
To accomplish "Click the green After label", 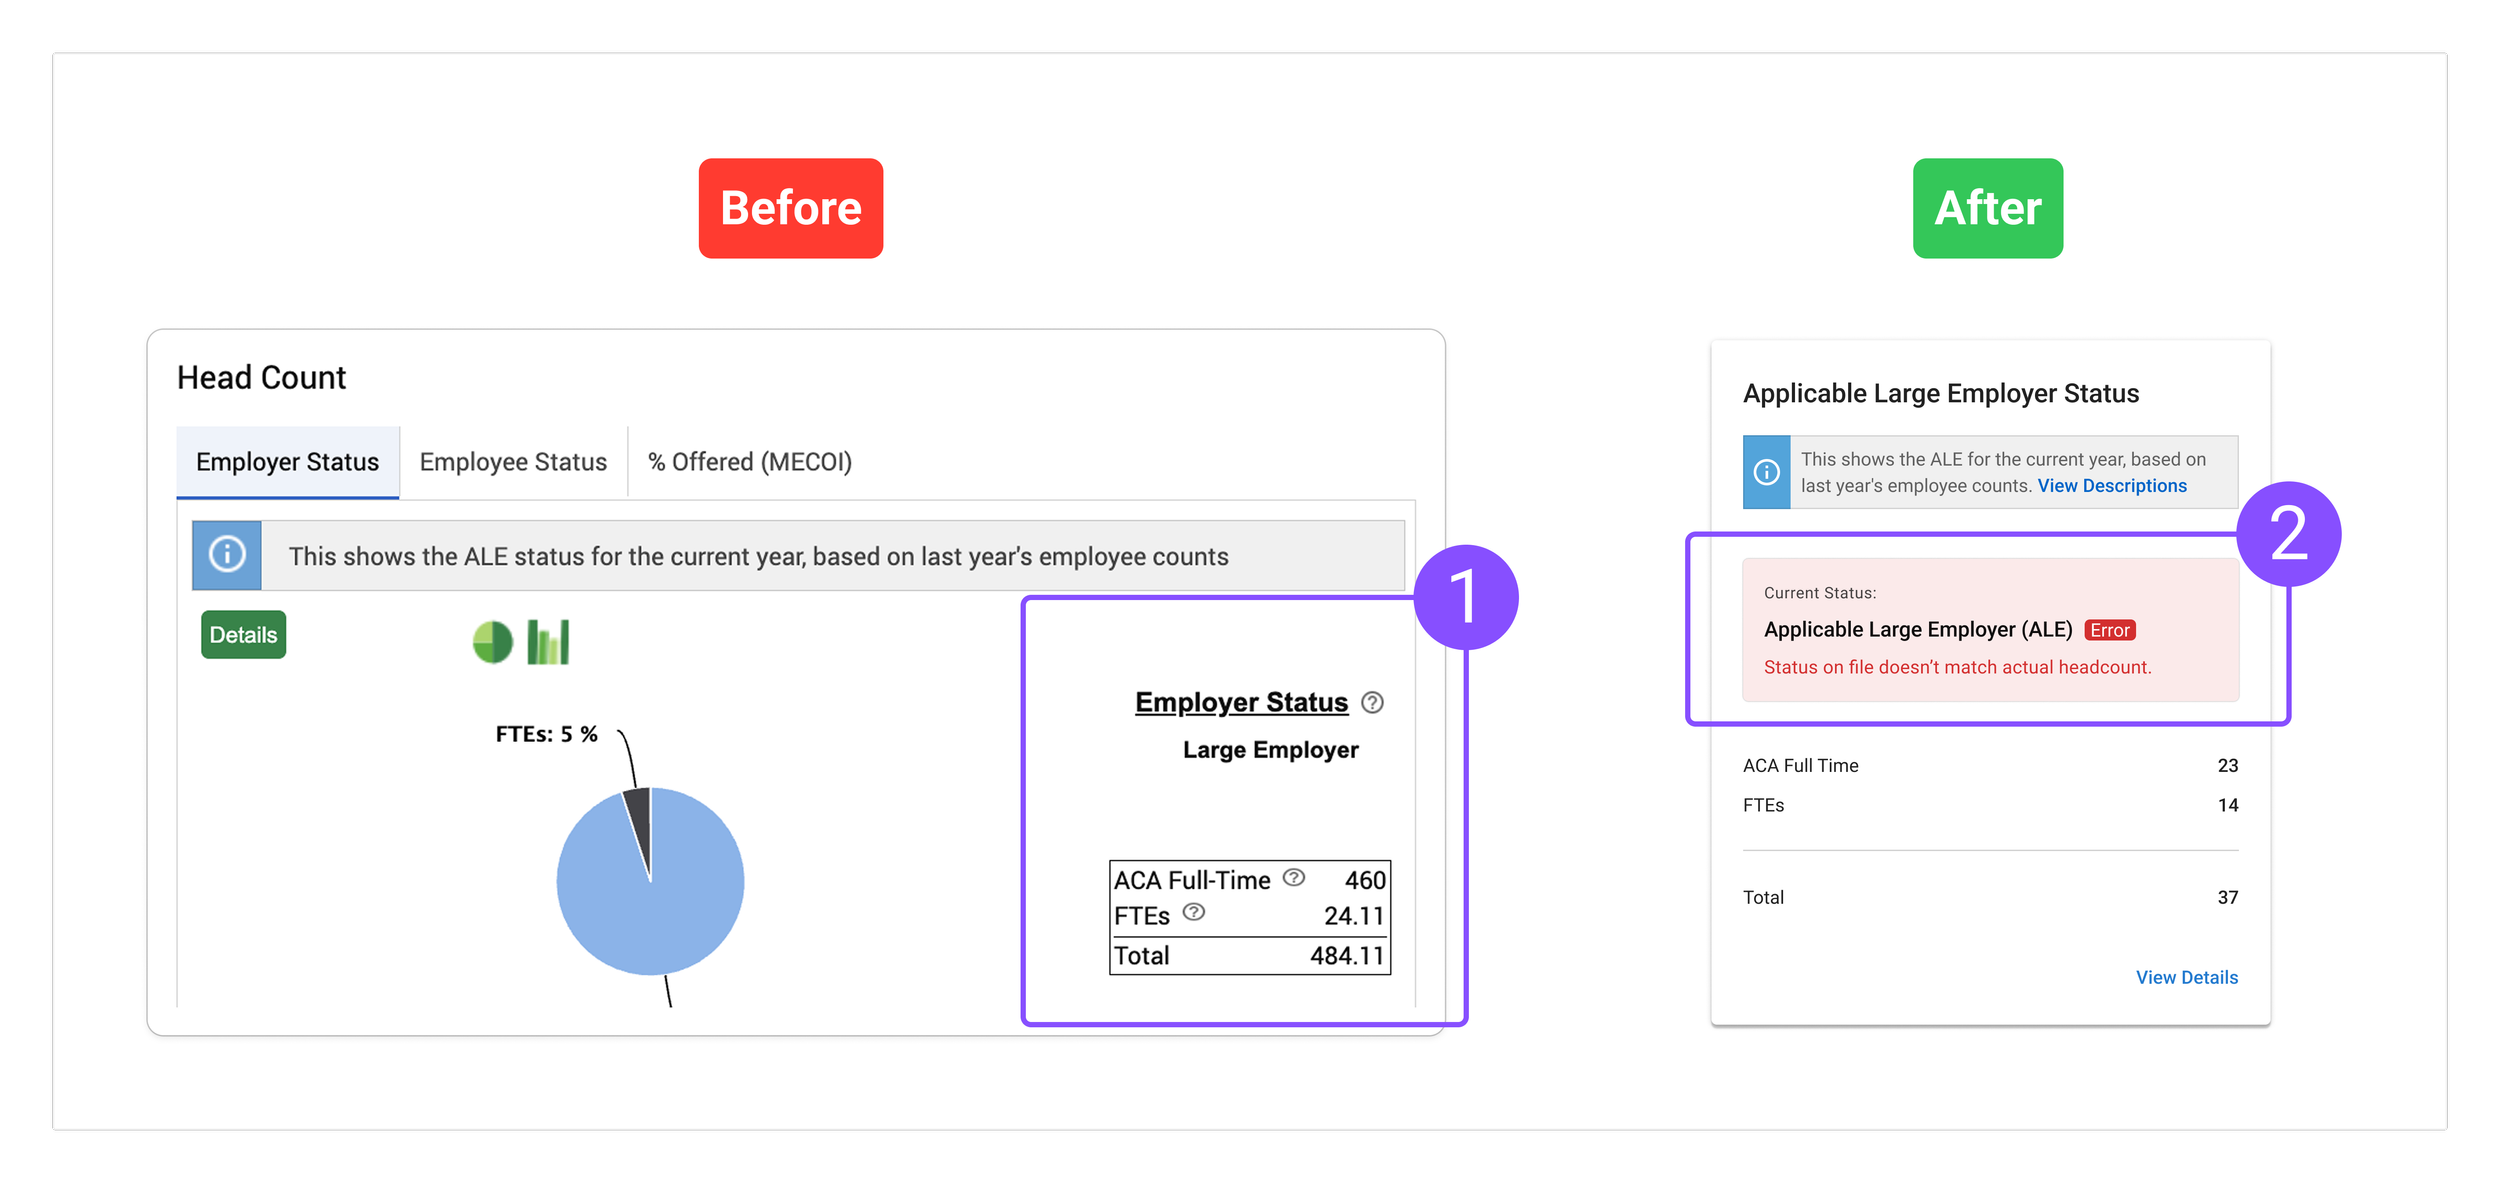I will [1987, 208].
